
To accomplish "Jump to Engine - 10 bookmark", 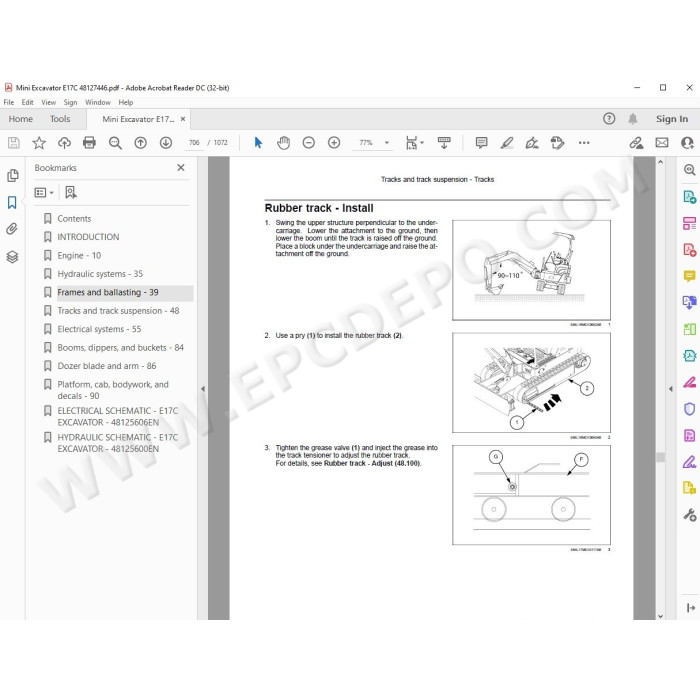I will coord(79,255).
